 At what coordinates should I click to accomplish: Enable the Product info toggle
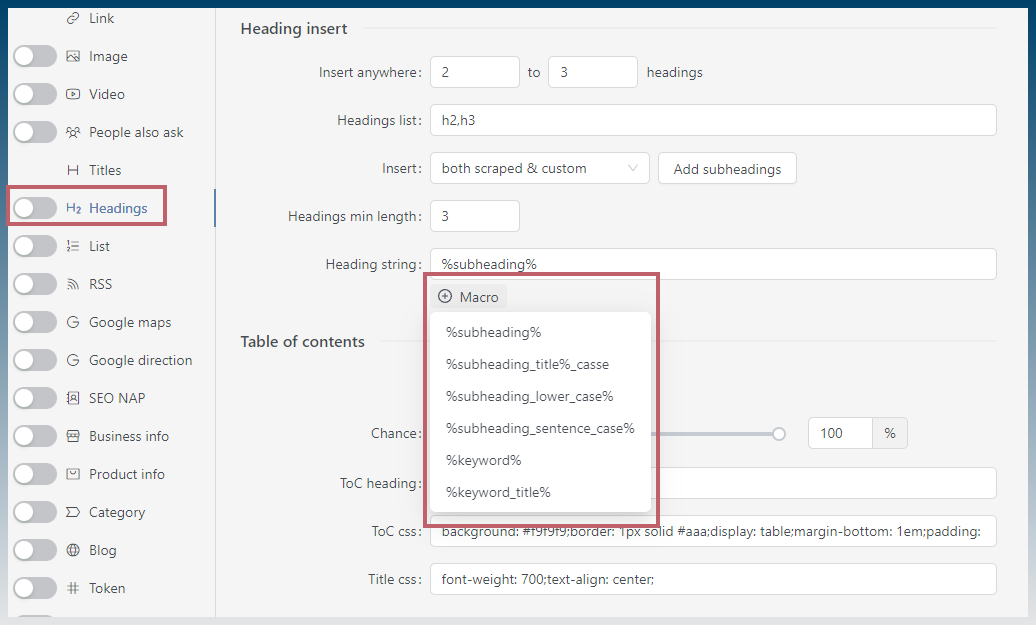pyautogui.click(x=35, y=474)
